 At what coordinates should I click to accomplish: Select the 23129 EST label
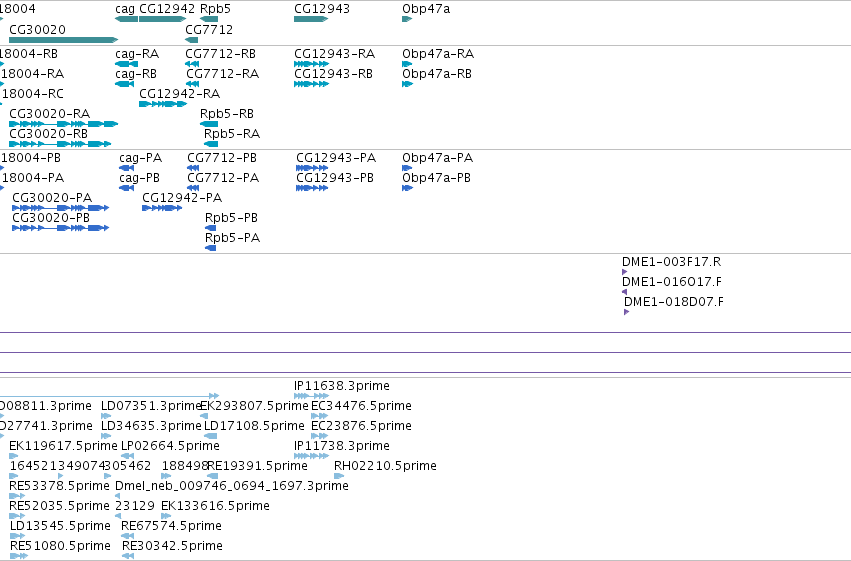pyautogui.click(x=135, y=506)
